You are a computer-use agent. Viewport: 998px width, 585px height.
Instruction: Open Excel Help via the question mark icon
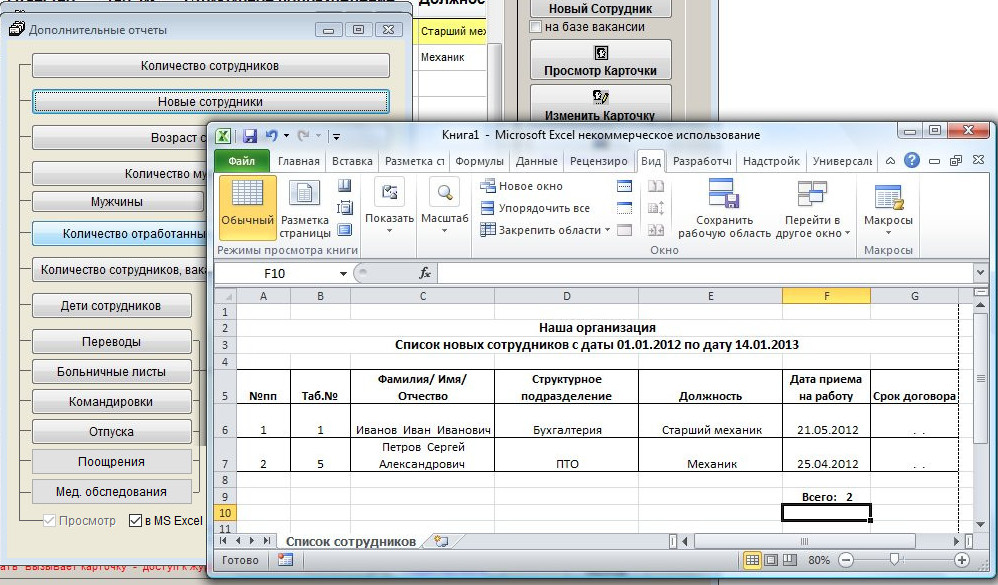click(x=911, y=160)
